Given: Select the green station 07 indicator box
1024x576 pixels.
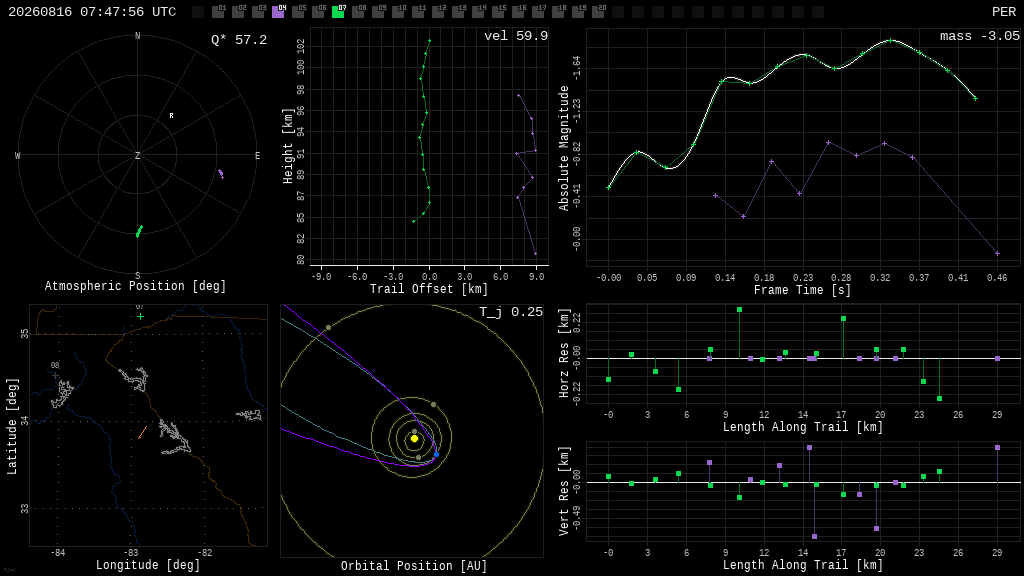Looking at the screenshot, I should click(338, 12).
